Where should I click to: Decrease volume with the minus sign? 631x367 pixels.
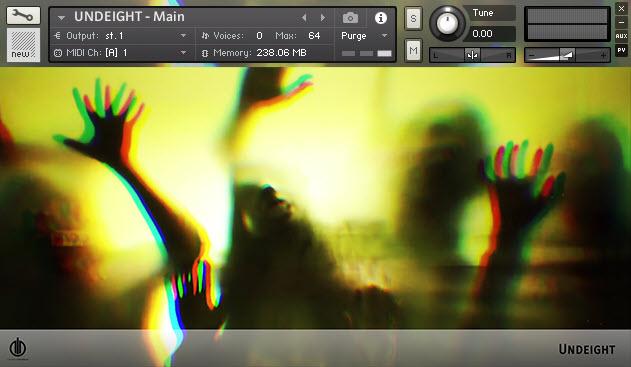532,56
